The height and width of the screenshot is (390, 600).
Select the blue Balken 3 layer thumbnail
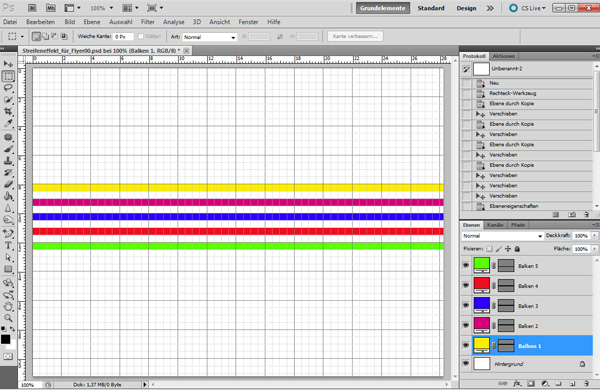point(481,305)
